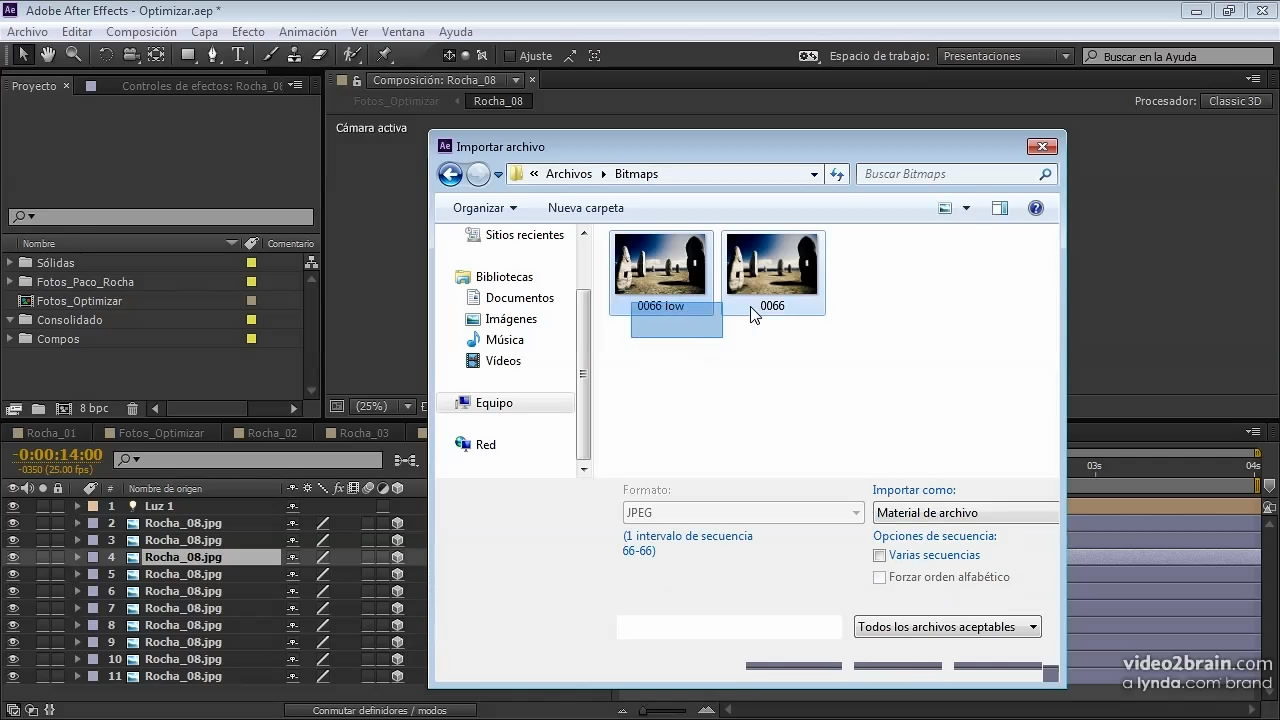Open the Todos los archivos aceptables dropdown

pyautogui.click(x=948, y=627)
